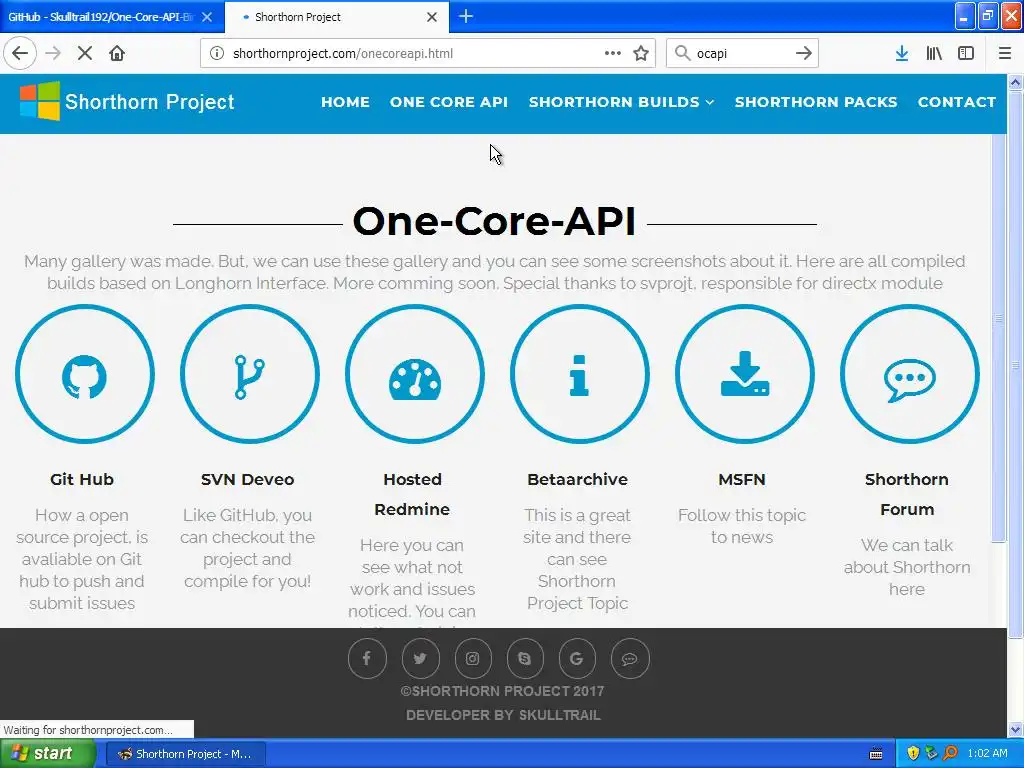Click the keyboard icon in the taskbar
This screenshot has width=1024, height=768.
[876, 754]
